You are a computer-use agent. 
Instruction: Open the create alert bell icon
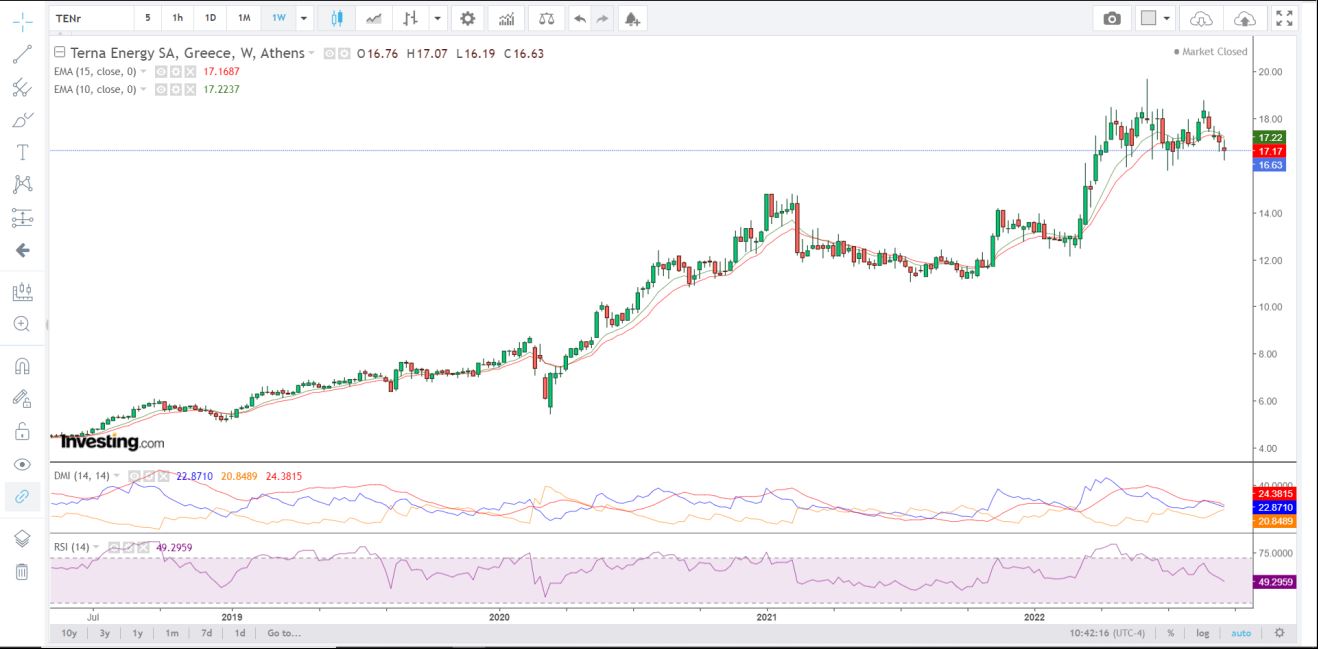click(630, 18)
